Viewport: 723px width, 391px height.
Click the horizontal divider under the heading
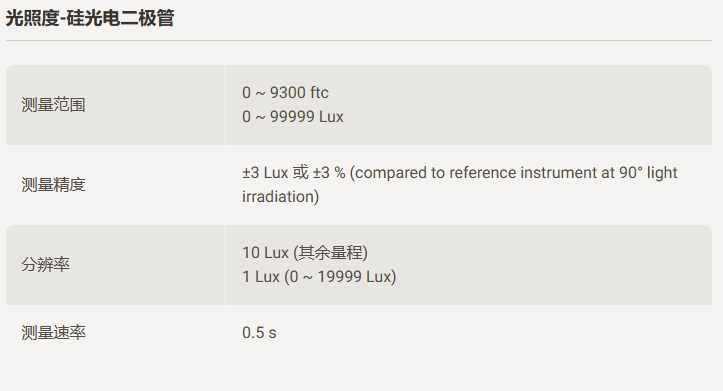point(359,41)
